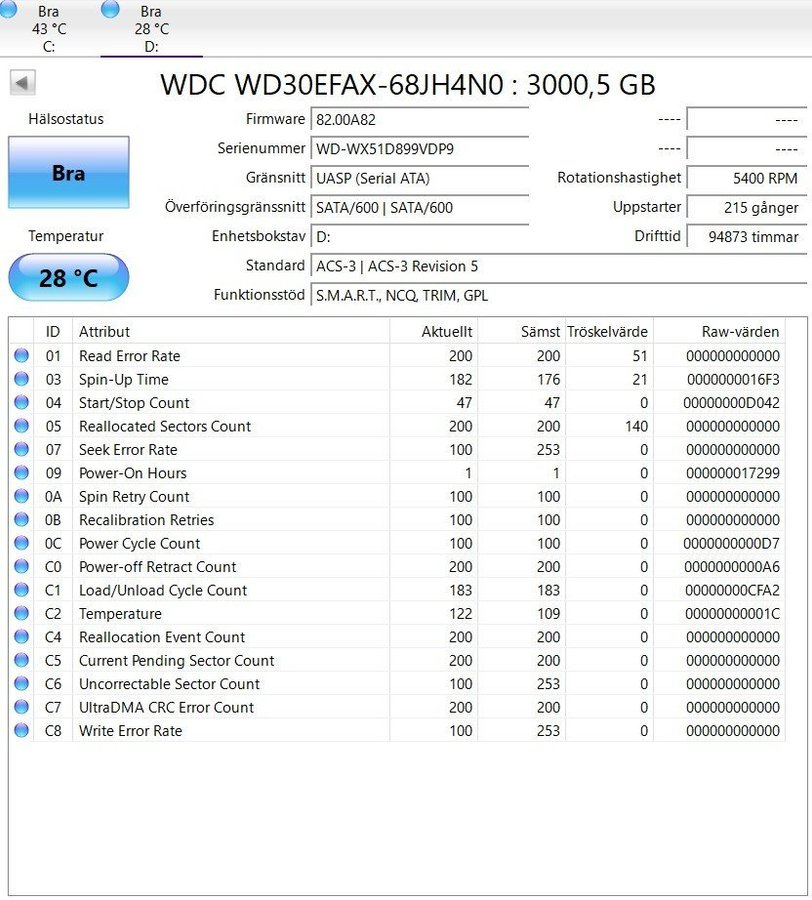Select the Read Error Rate attribute name
This screenshot has height=900, width=812.
click(x=130, y=356)
